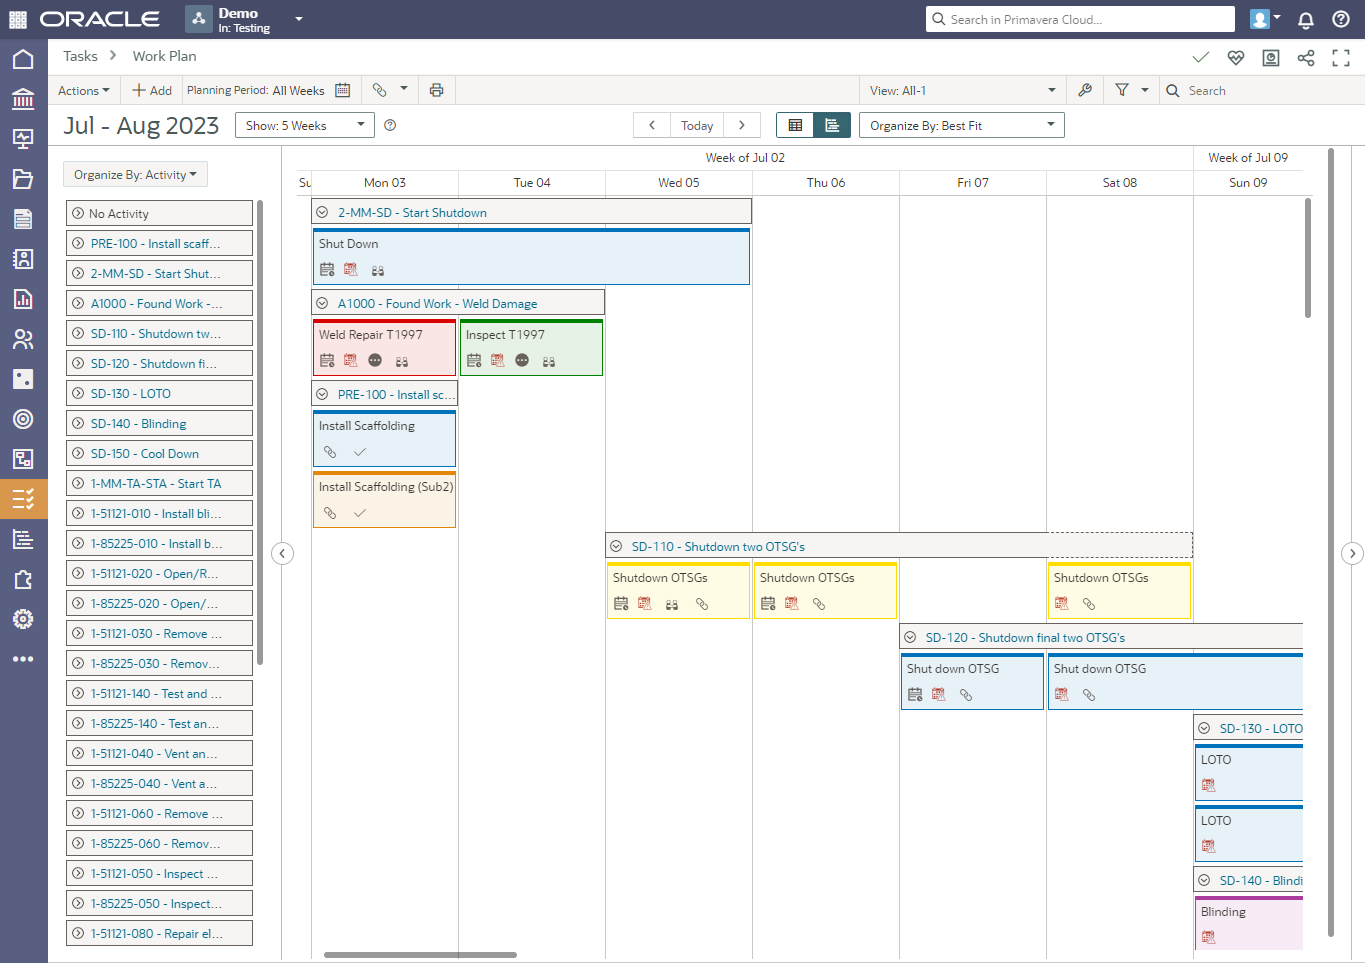Click the Home icon in the sidebar

click(23, 59)
